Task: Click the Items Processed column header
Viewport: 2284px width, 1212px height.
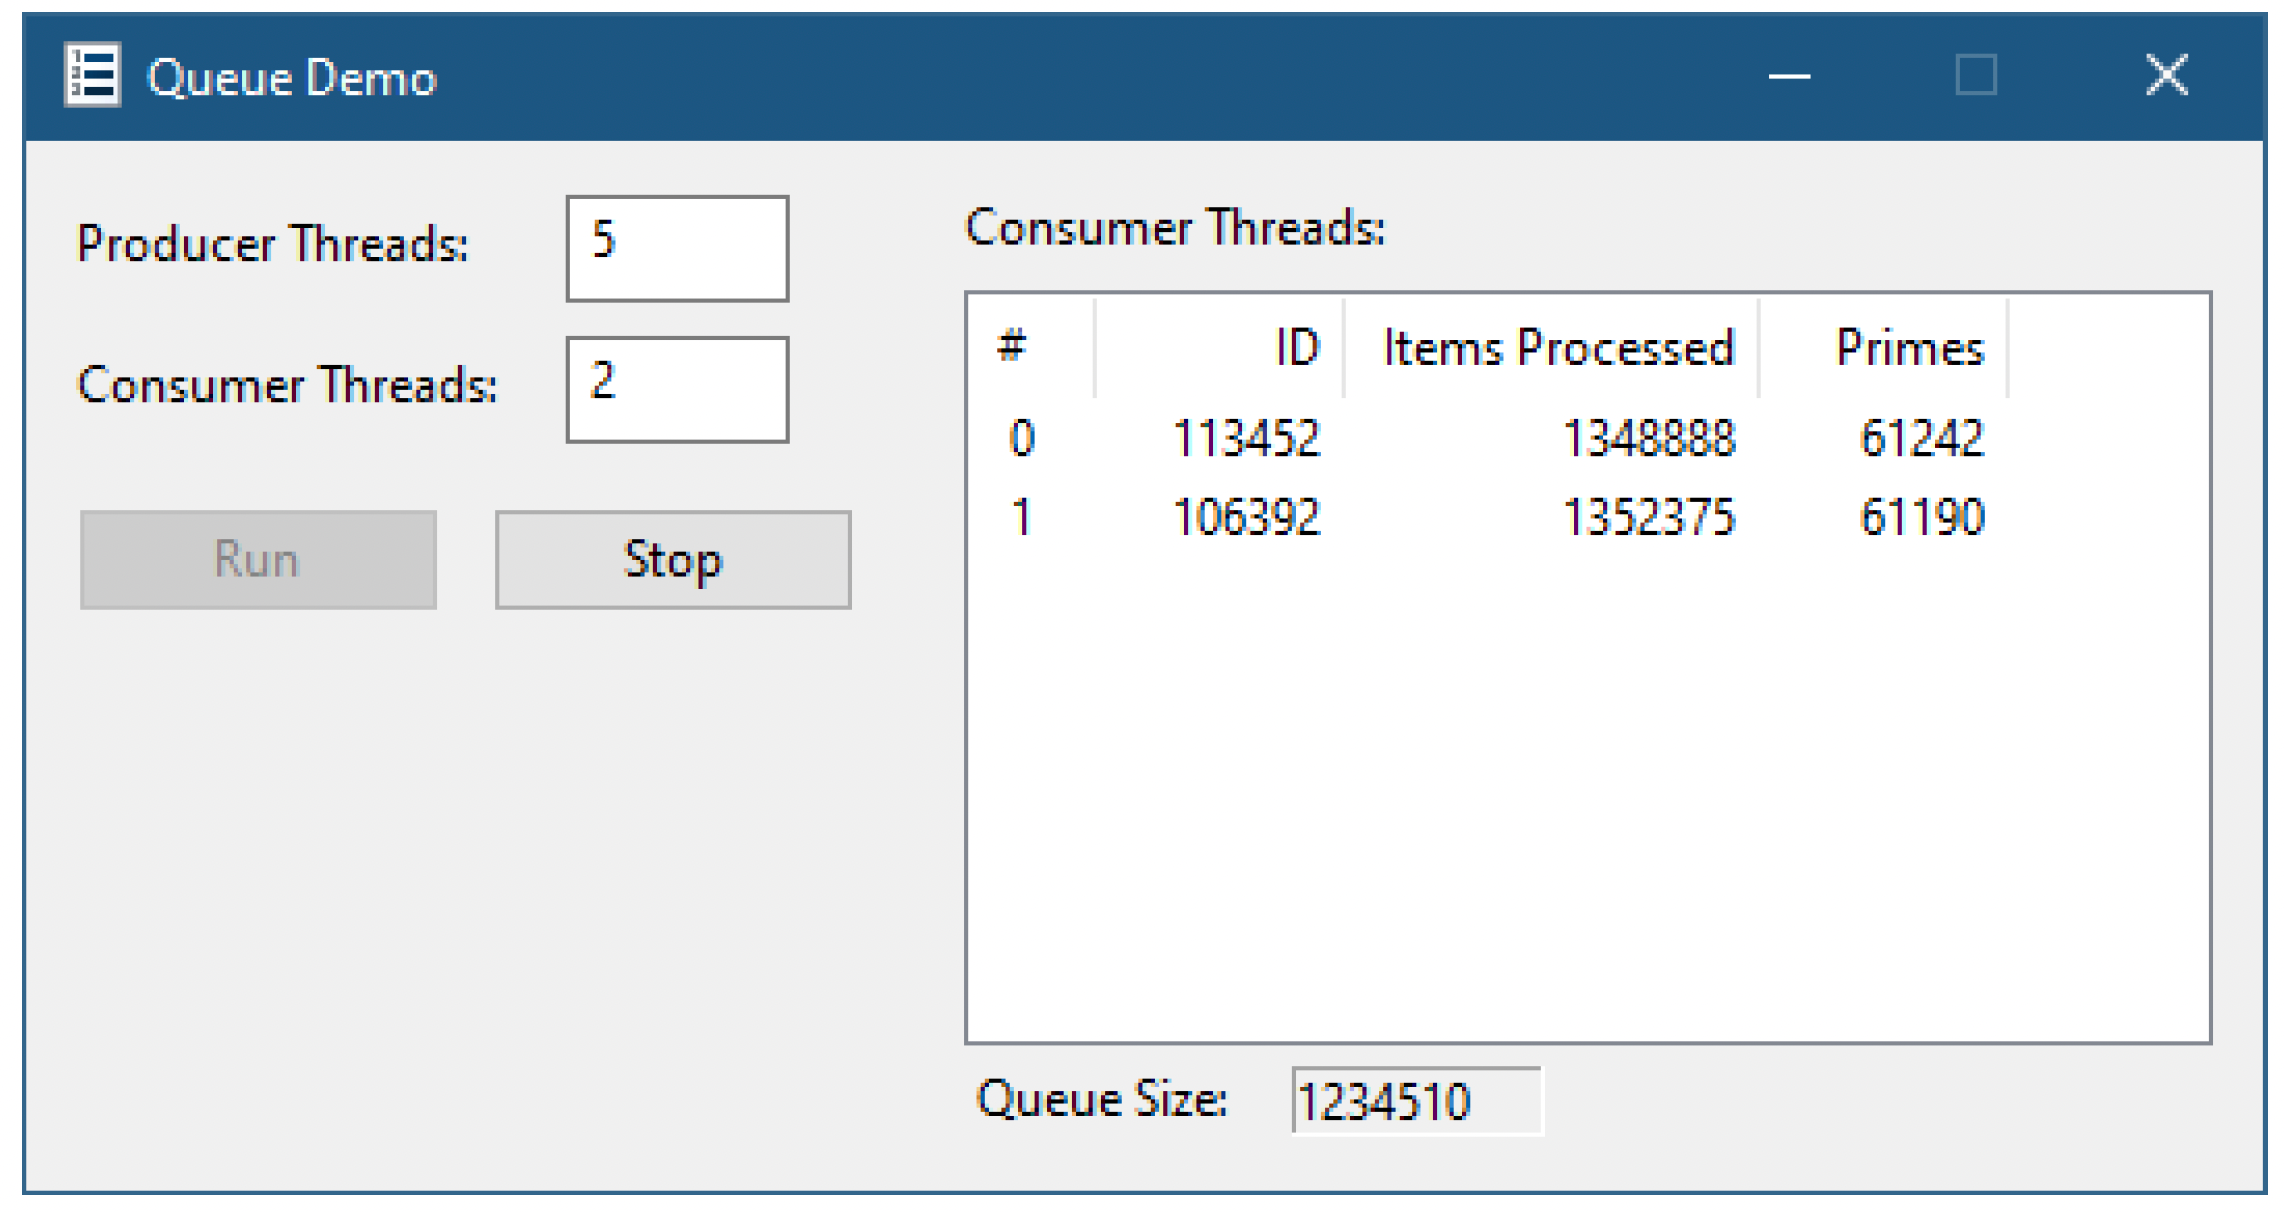Action: click(1551, 348)
